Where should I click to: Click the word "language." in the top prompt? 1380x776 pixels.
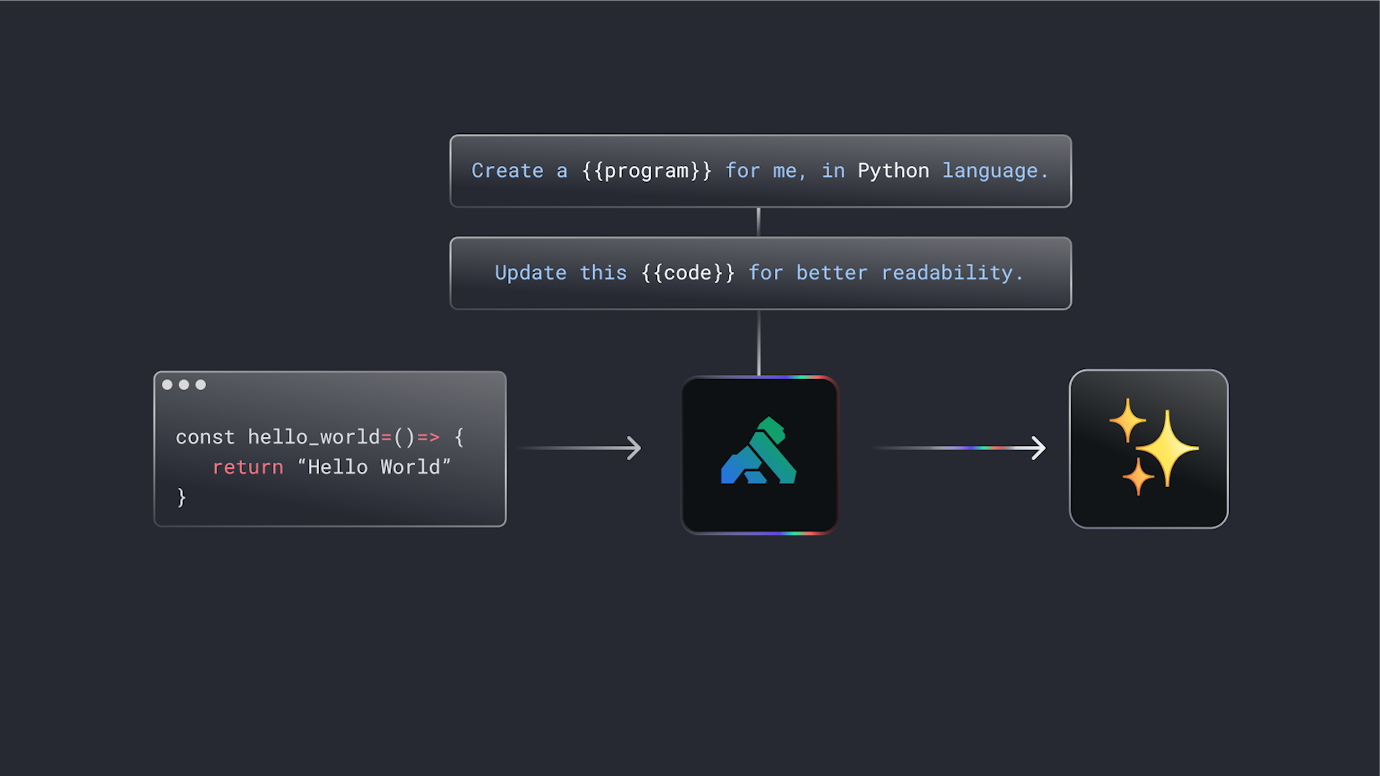click(x=995, y=171)
